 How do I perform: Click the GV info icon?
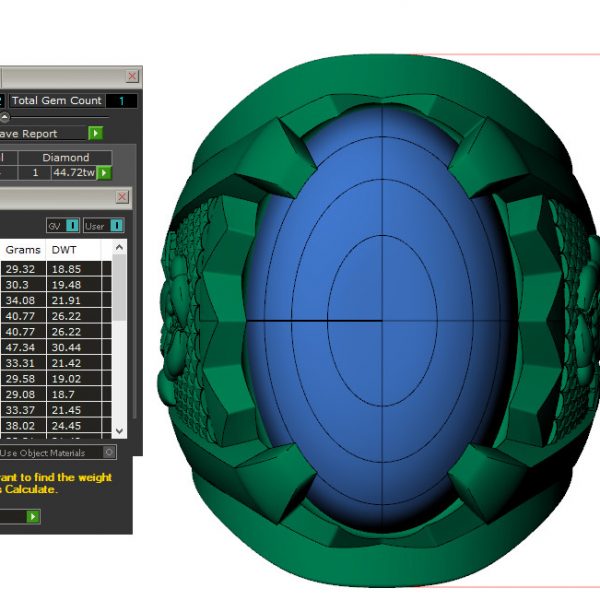coord(72,226)
